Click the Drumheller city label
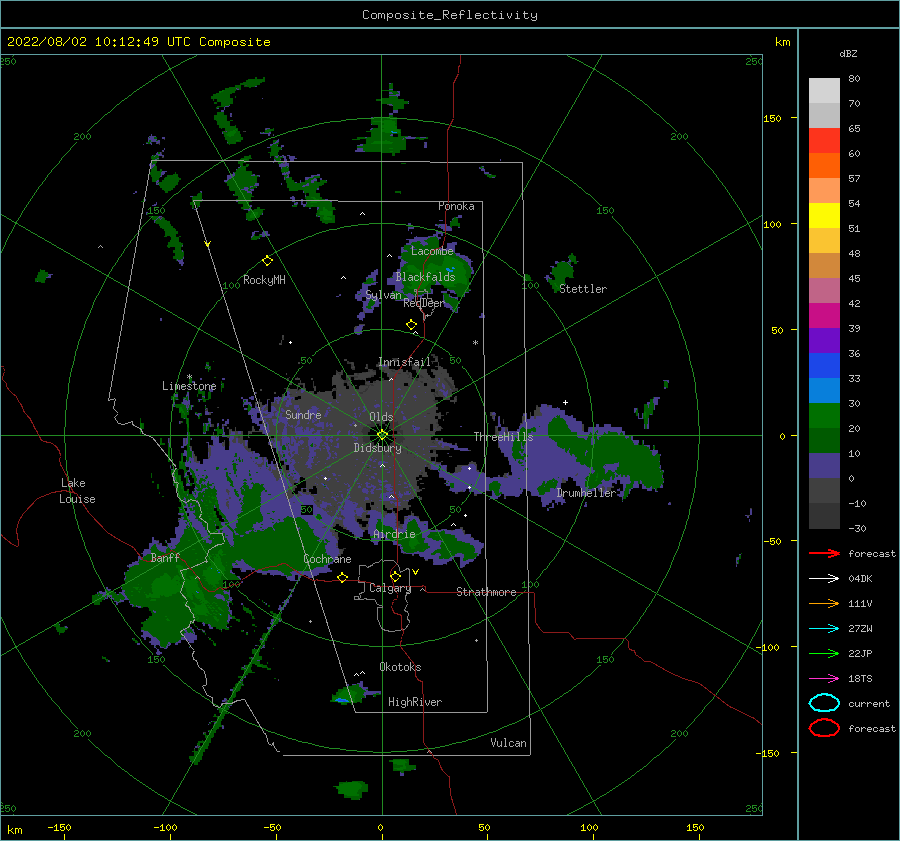 click(x=585, y=493)
